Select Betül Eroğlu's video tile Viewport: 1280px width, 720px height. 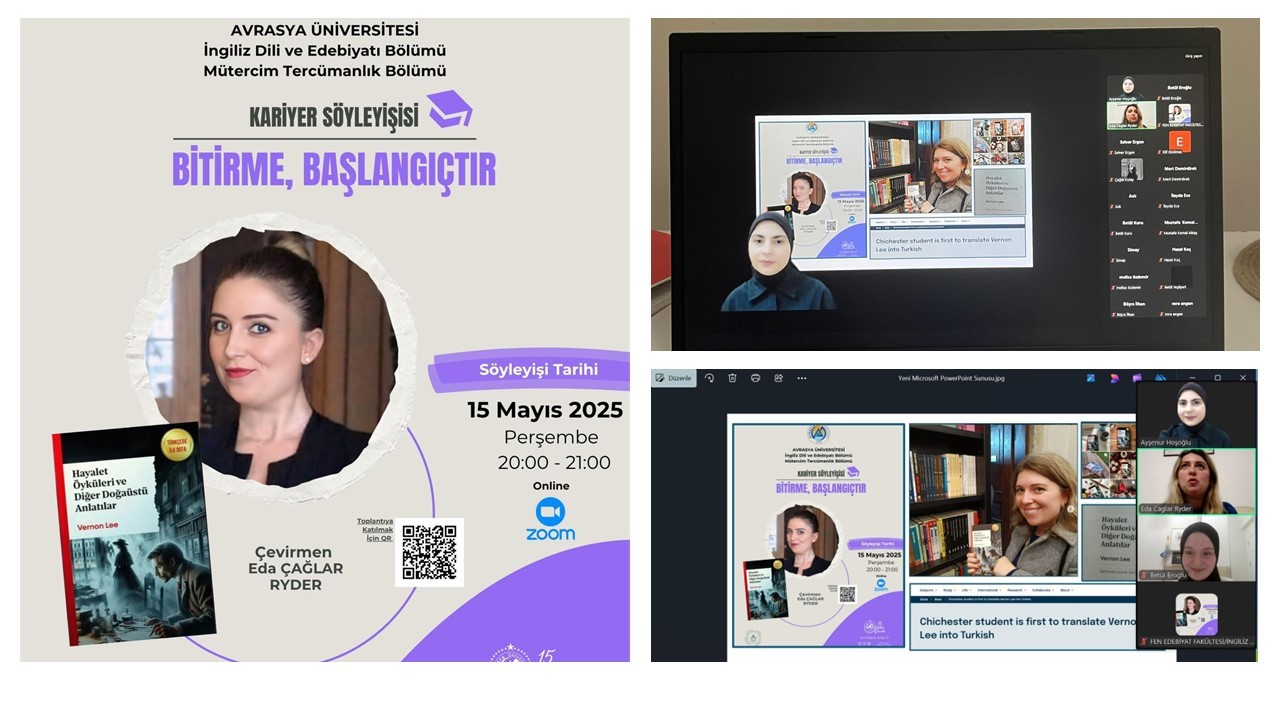click(x=1196, y=549)
